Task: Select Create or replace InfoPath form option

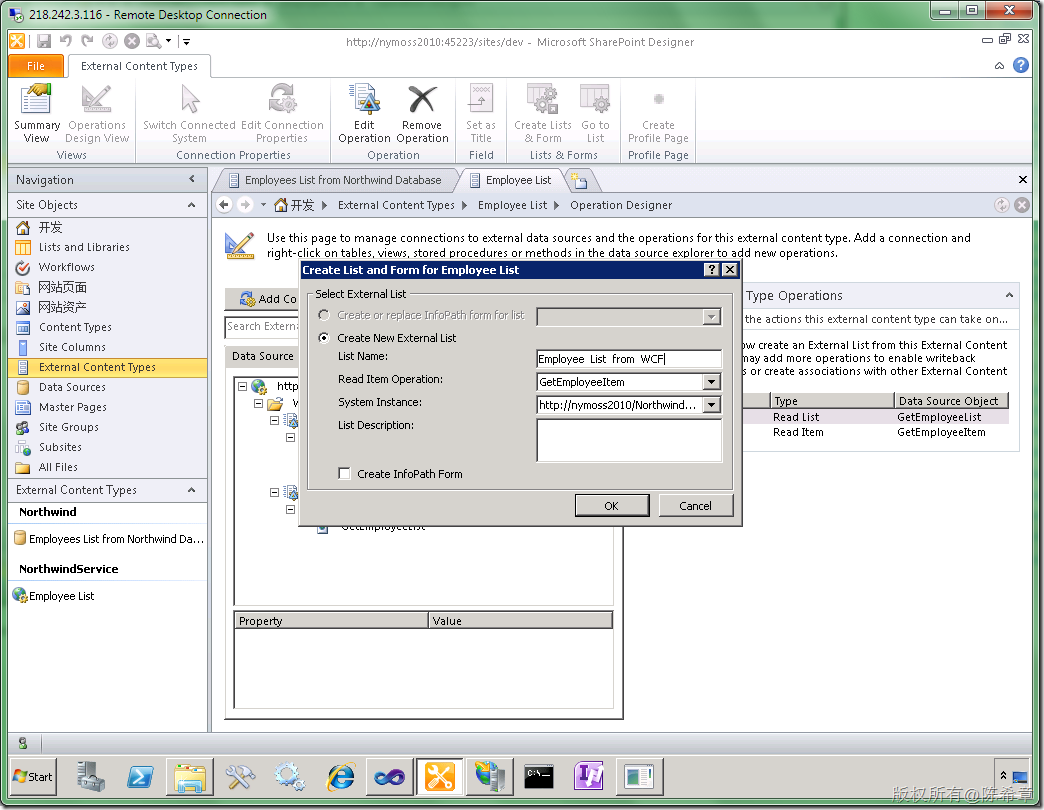Action: [324, 315]
